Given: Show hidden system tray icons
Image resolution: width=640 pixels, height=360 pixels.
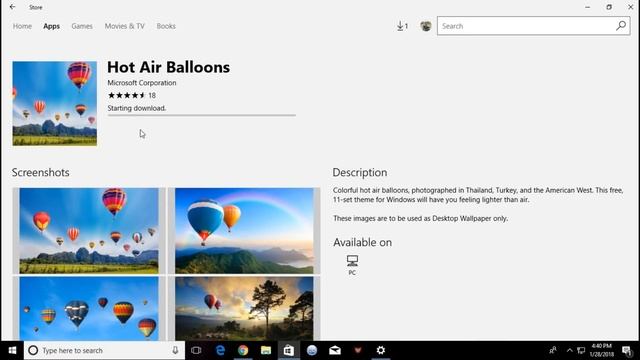Looking at the screenshot, I should point(569,350).
